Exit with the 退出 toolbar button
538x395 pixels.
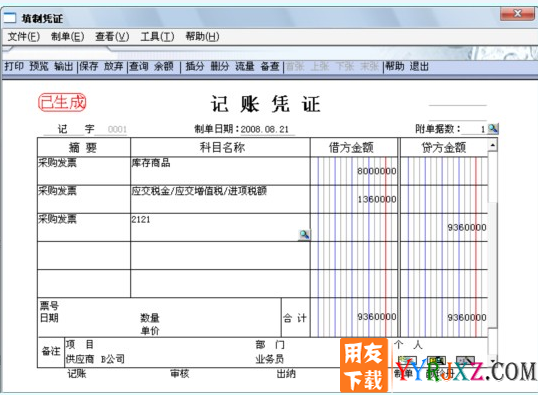tap(419, 66)
